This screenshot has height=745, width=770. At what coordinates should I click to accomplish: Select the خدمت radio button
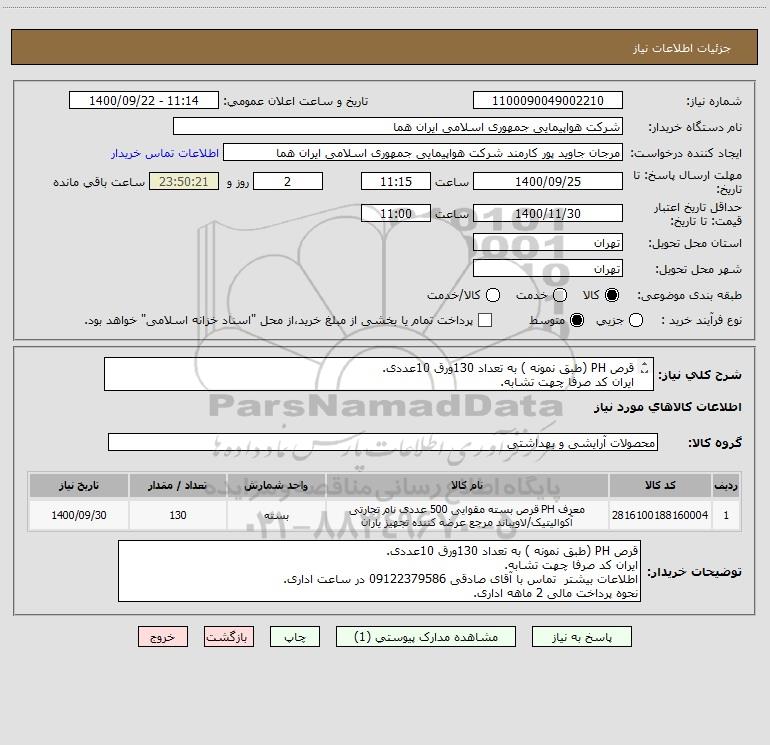tap(560, 295)
